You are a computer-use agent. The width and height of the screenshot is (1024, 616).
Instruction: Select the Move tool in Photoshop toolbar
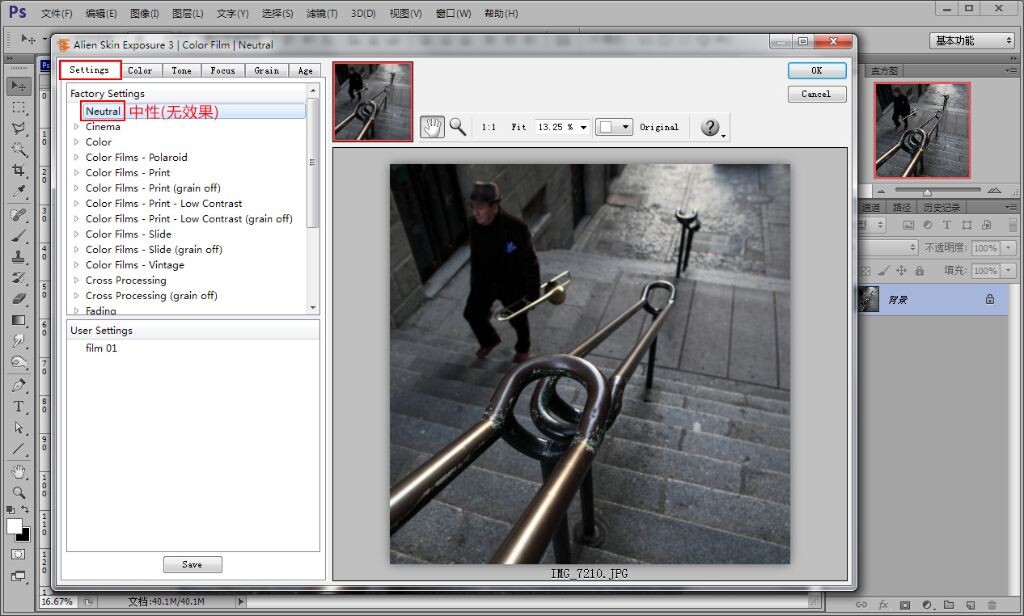point(18,86)
